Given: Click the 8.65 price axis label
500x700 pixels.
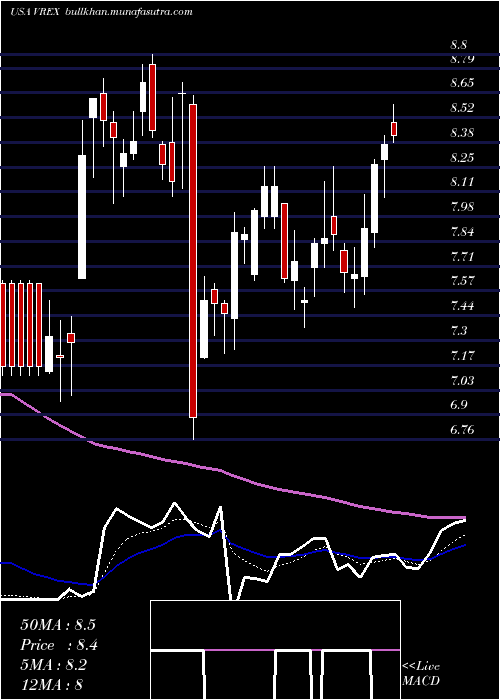Looking at the screenshot, I should tap(462, 83).
